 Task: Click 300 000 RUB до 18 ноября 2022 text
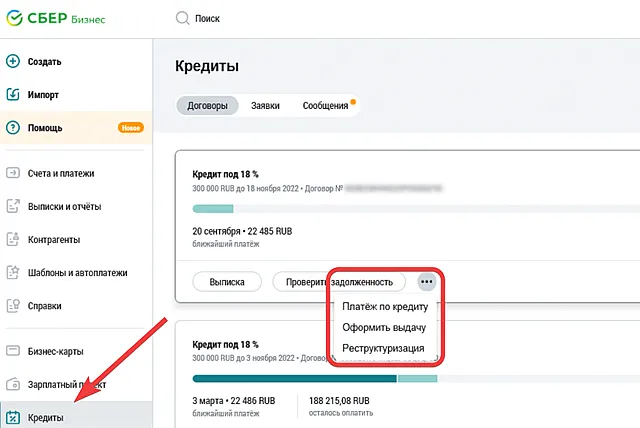click(x=245, y=188)
